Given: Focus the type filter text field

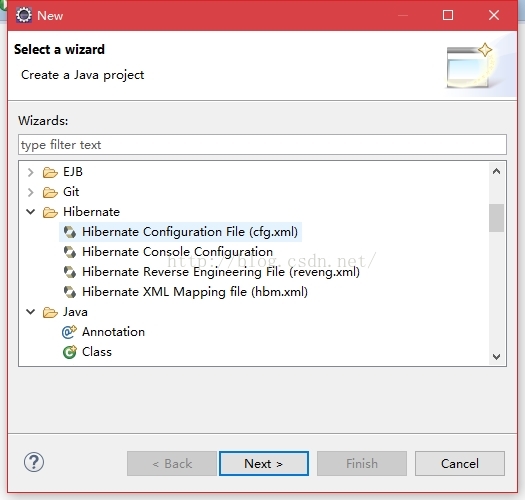Looking at the screenshot, I should [262, 145].
